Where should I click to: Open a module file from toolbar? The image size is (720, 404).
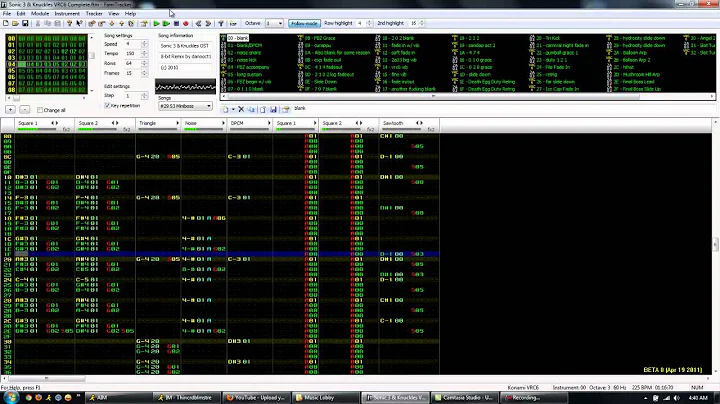(16, 23)
